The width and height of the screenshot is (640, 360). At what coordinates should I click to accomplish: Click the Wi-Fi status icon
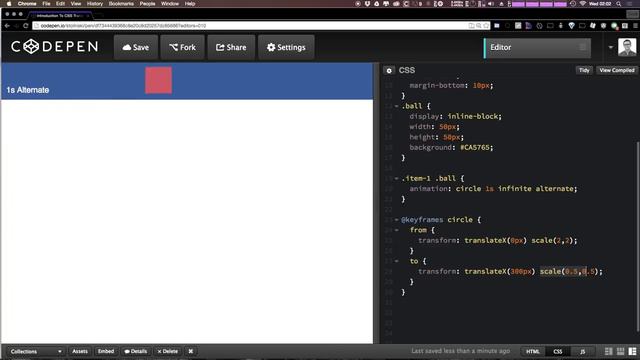click(582, 4)
